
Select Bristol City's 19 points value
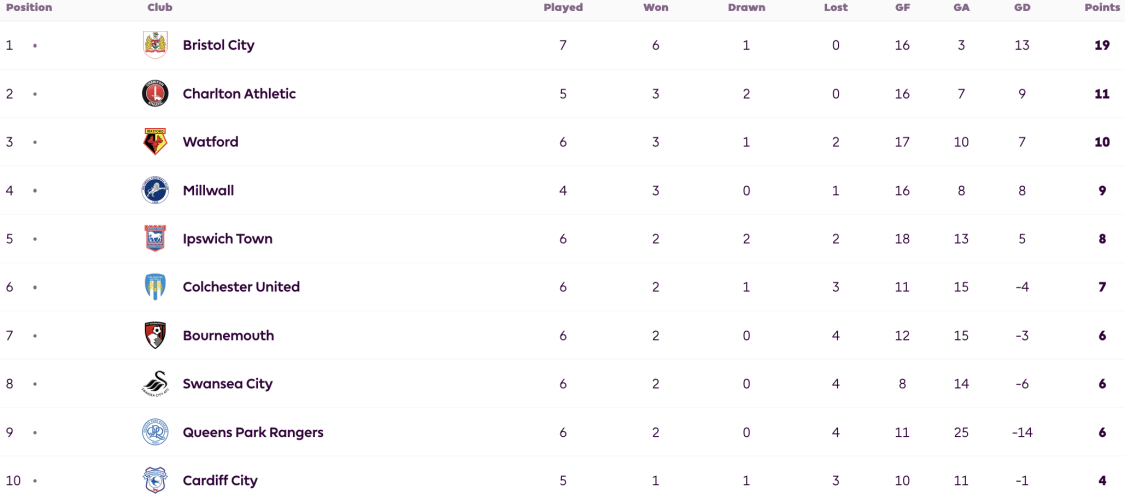pyautogui.click(x=1103, y=45)
